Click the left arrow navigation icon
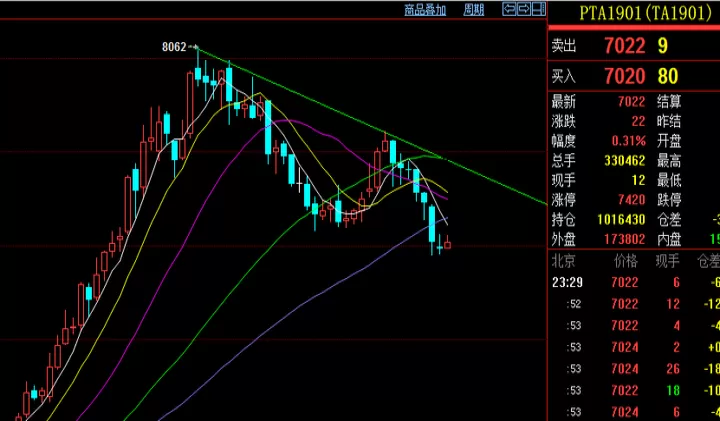This screenshot has width=720, height=421. [x=509, y=9]
